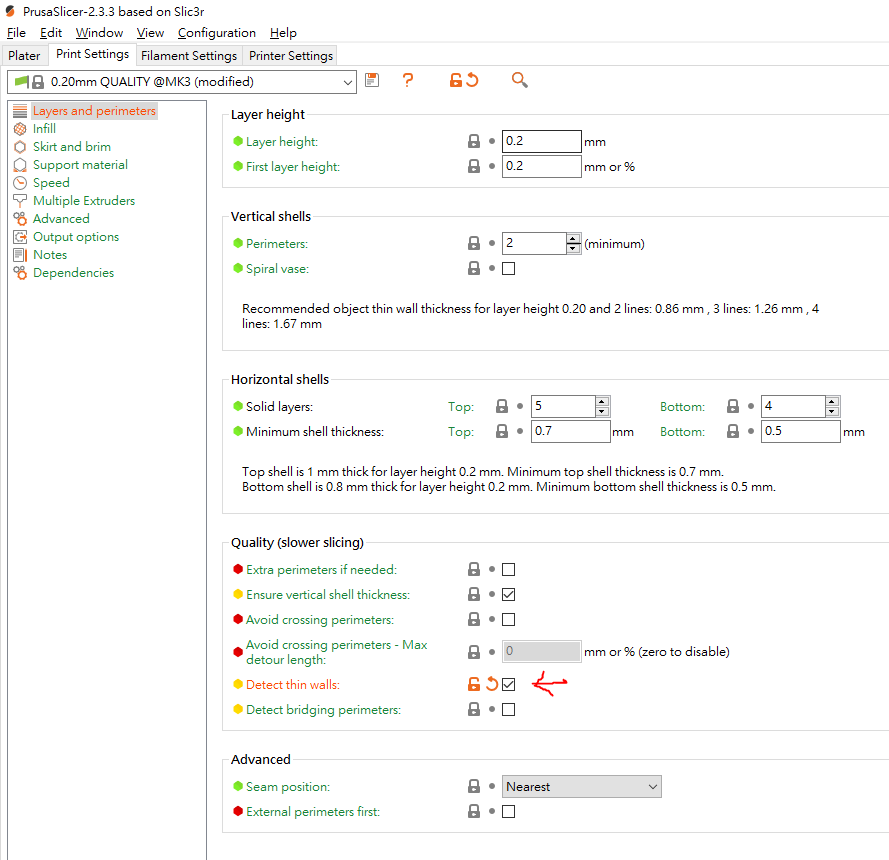
Task: Open the Multiple Extruders page
Action: [84, 201]
